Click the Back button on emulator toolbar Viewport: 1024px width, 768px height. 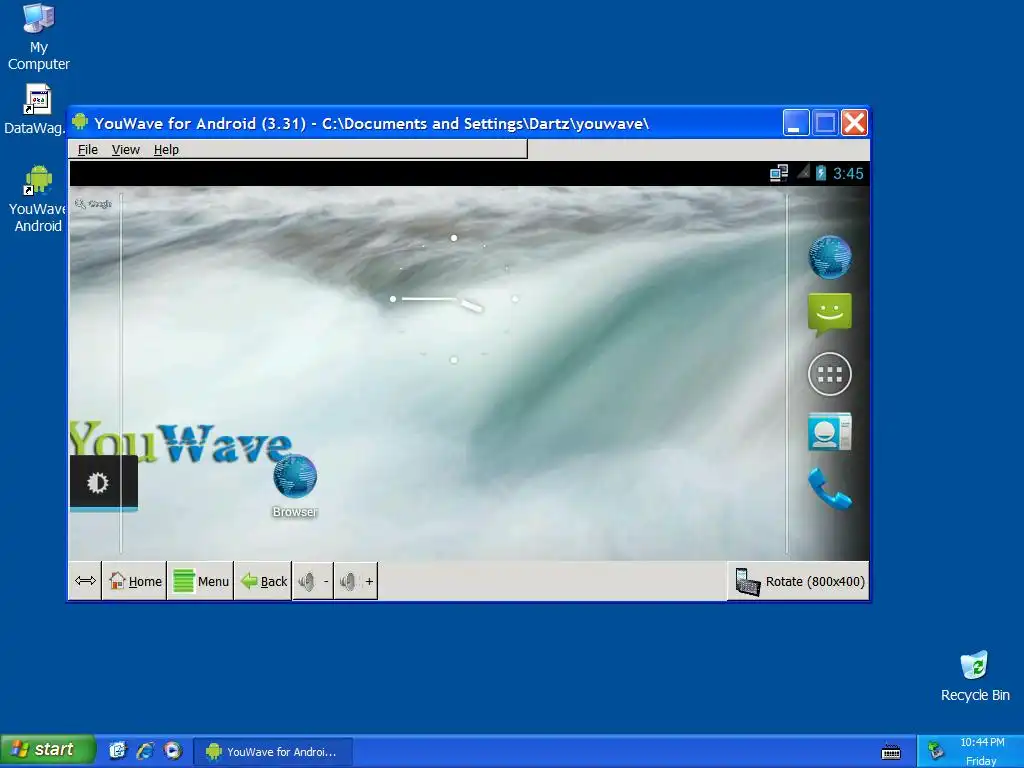click(x=263, y=581)
